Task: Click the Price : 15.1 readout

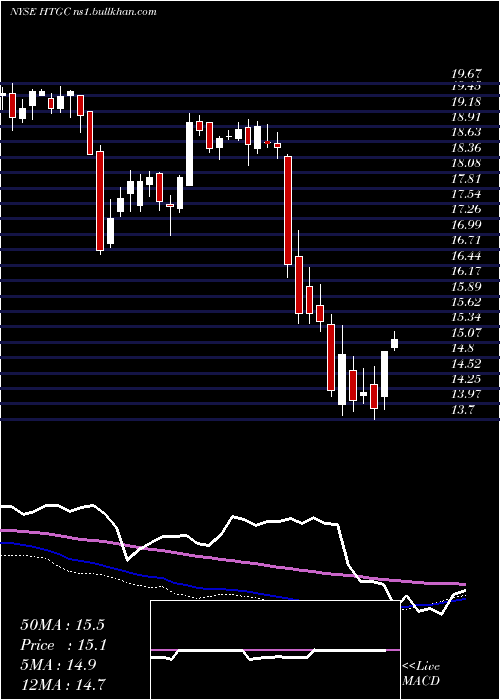Action: (x=62, y=645)
